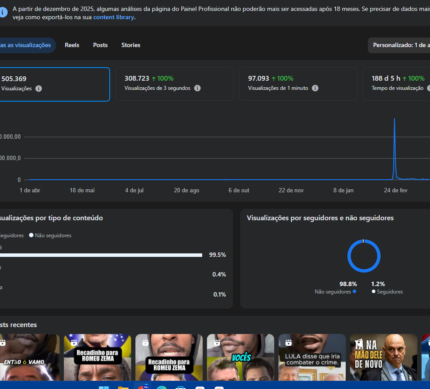Select the 97.093 Visualizações de 1 minuto card

click(x=298, y=84)
